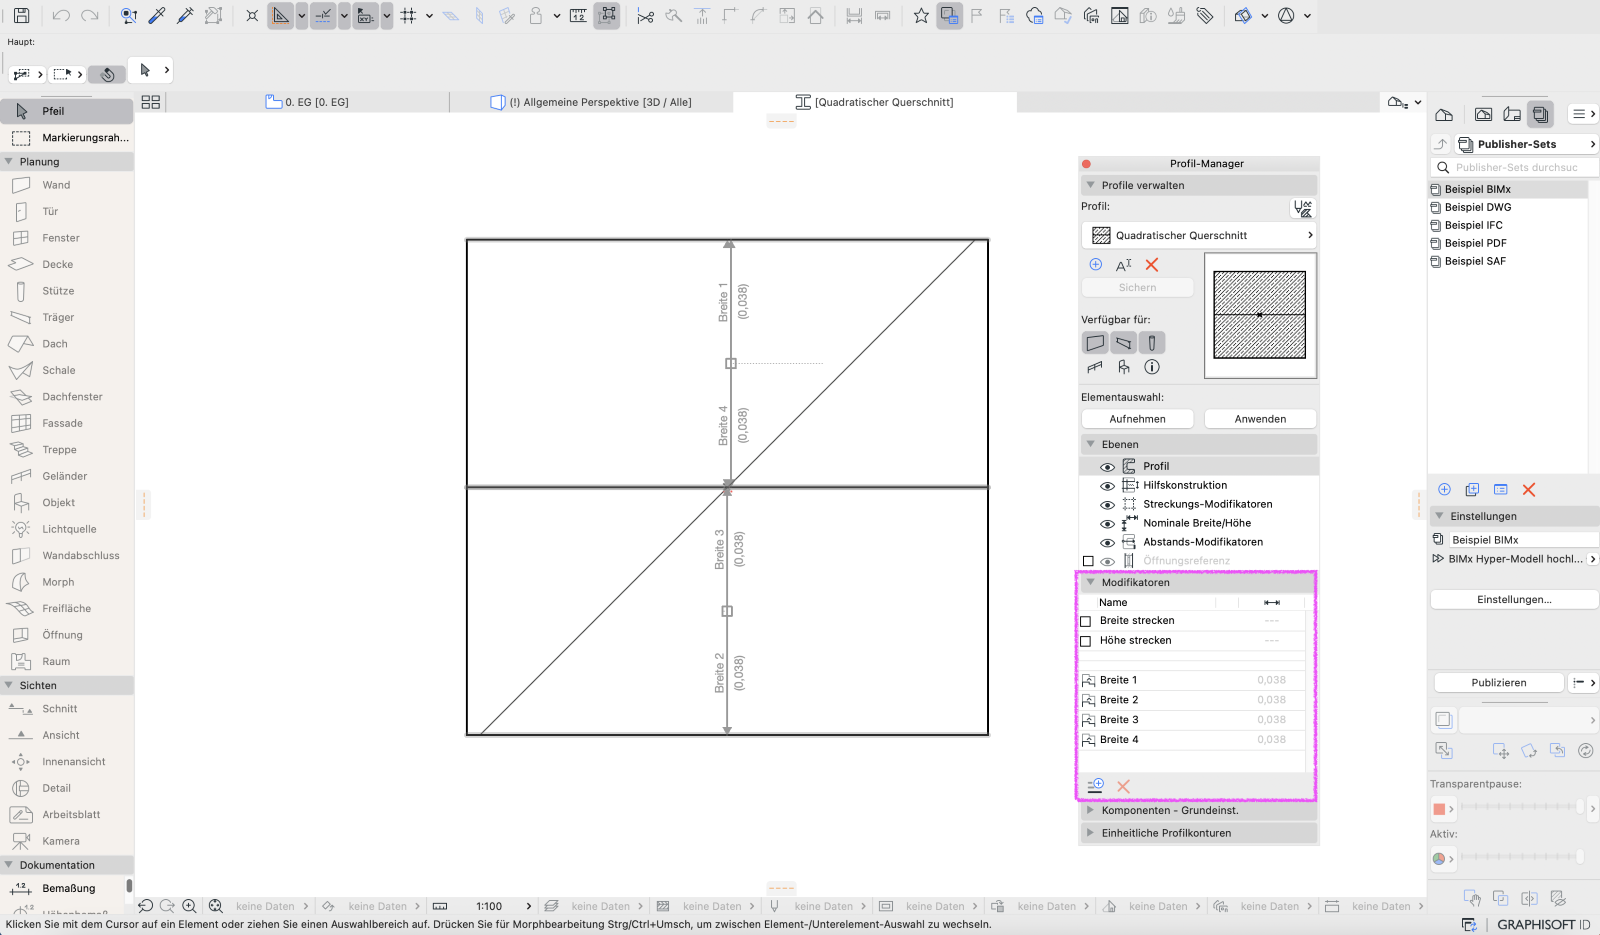Hide the Streckungs-Modifikatoren layer
1600x935 pixels.
pos(1107,505)
